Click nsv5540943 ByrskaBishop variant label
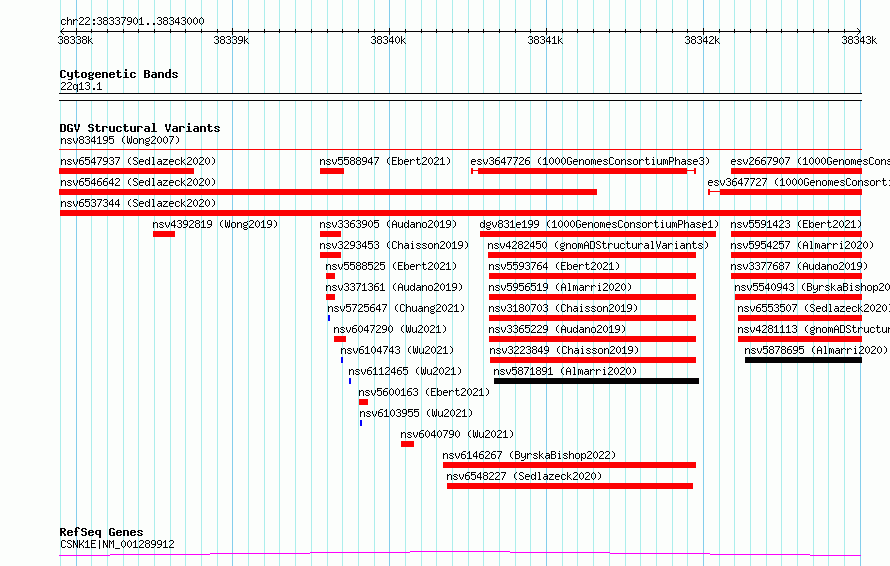Image resolution: width=890 pixels, height=566 pixels. [x=812, y=287]
